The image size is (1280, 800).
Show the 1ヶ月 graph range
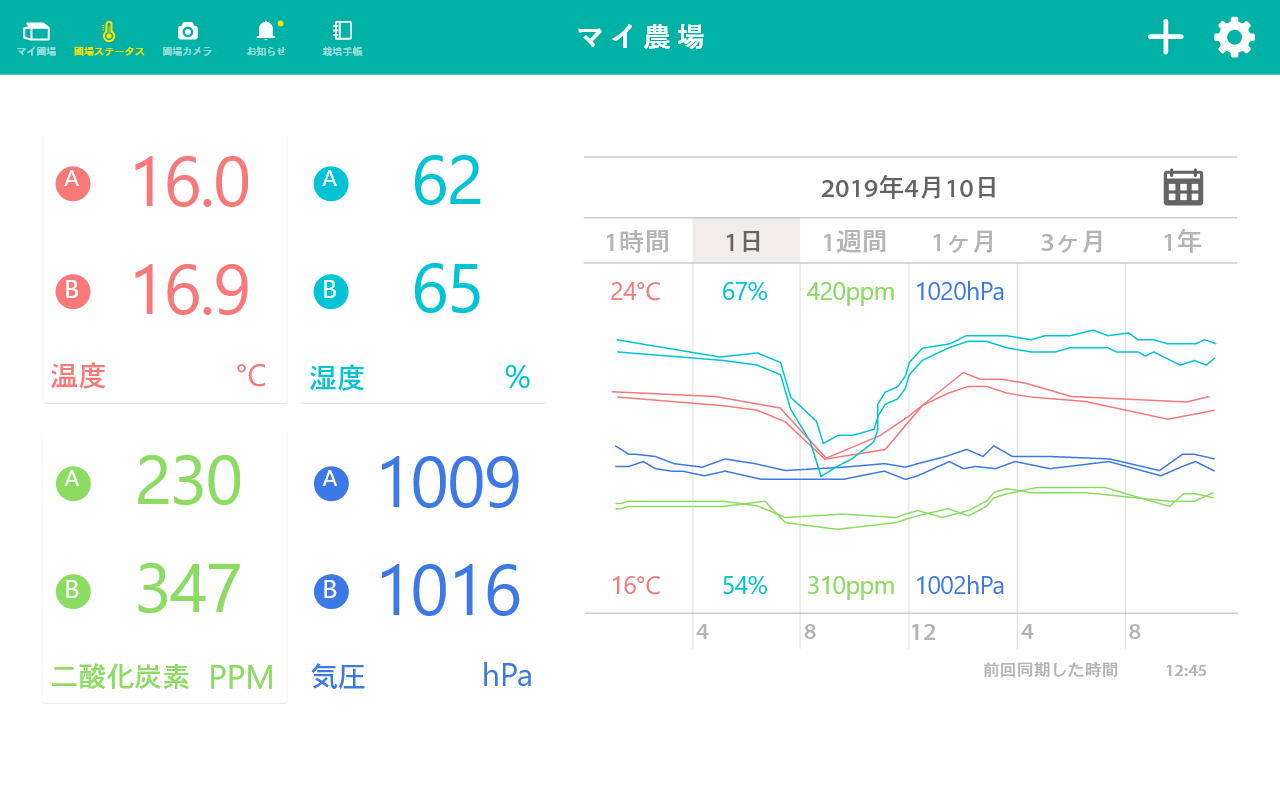pyautogui.click(x=963, y=241)
